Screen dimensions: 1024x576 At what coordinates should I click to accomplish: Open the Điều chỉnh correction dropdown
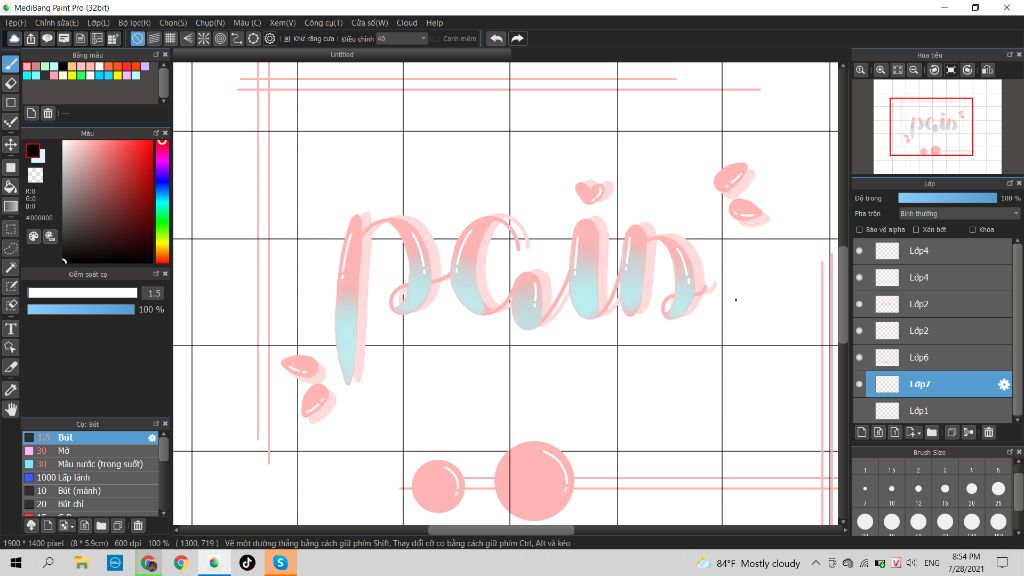(402, 39)
